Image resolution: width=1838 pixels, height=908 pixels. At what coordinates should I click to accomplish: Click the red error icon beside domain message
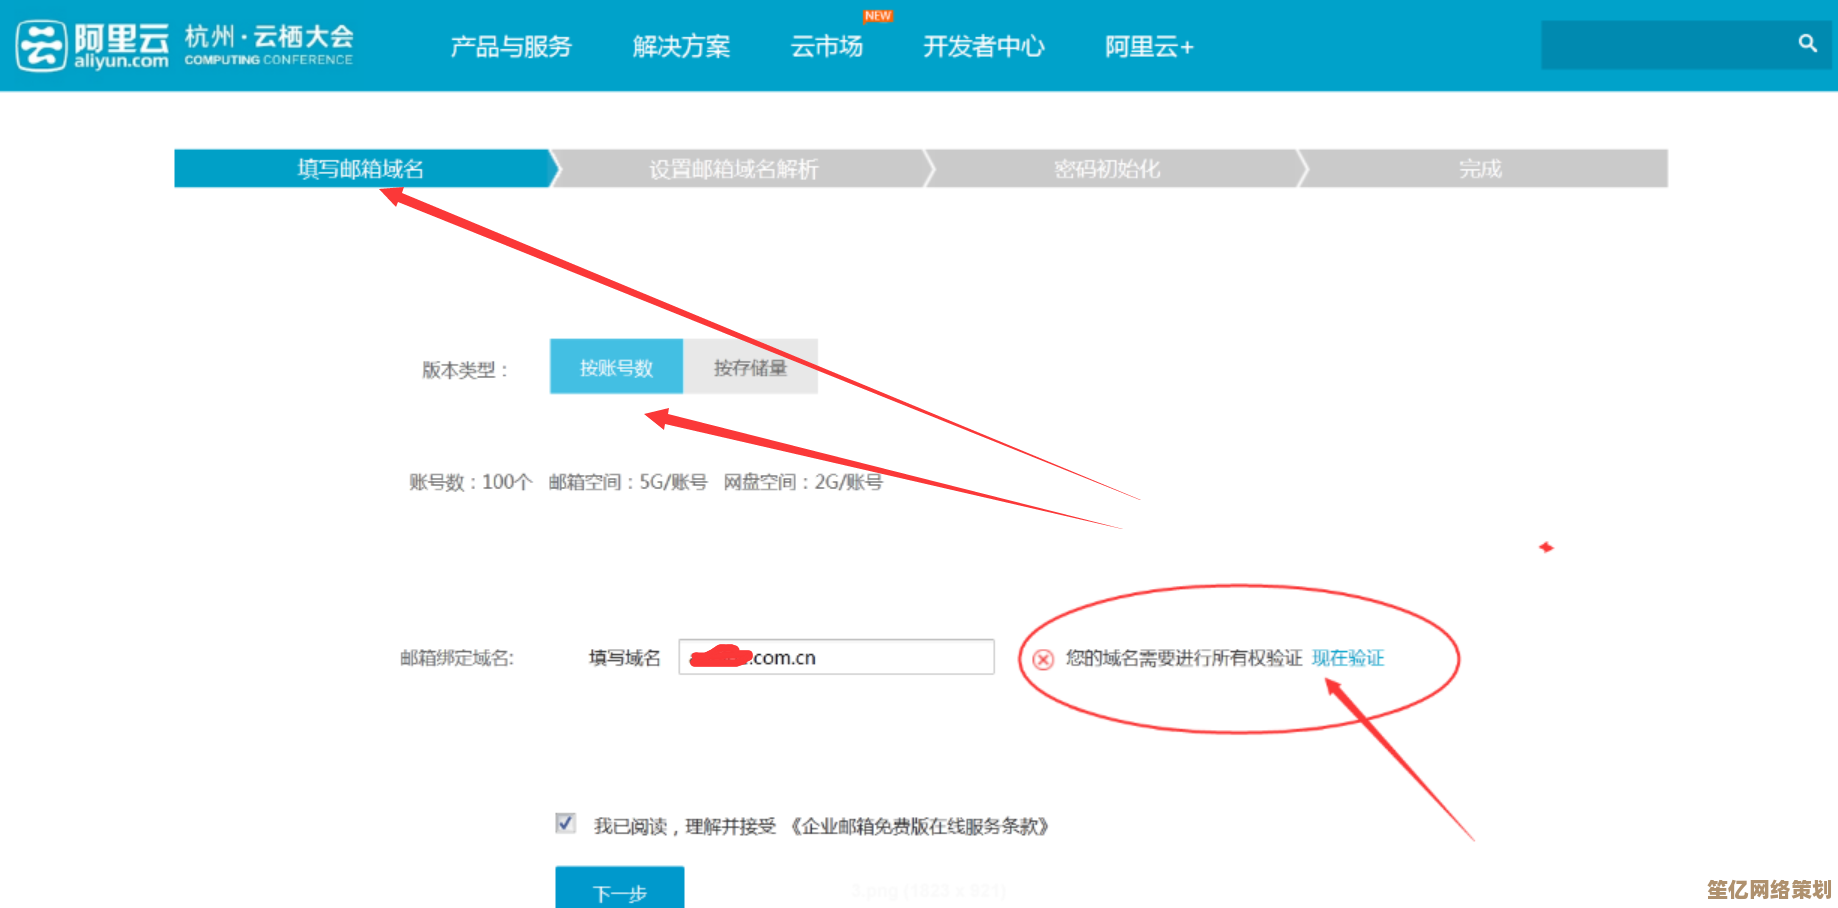tap(1043, 659)
